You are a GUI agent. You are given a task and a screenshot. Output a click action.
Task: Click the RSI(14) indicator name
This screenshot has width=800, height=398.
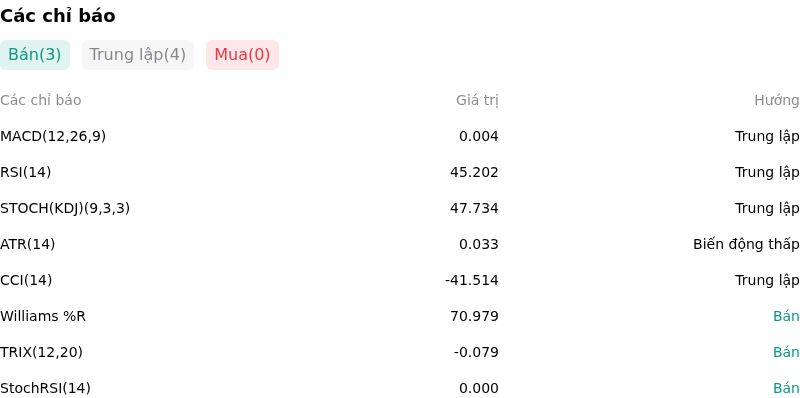(x=26, y=172)
